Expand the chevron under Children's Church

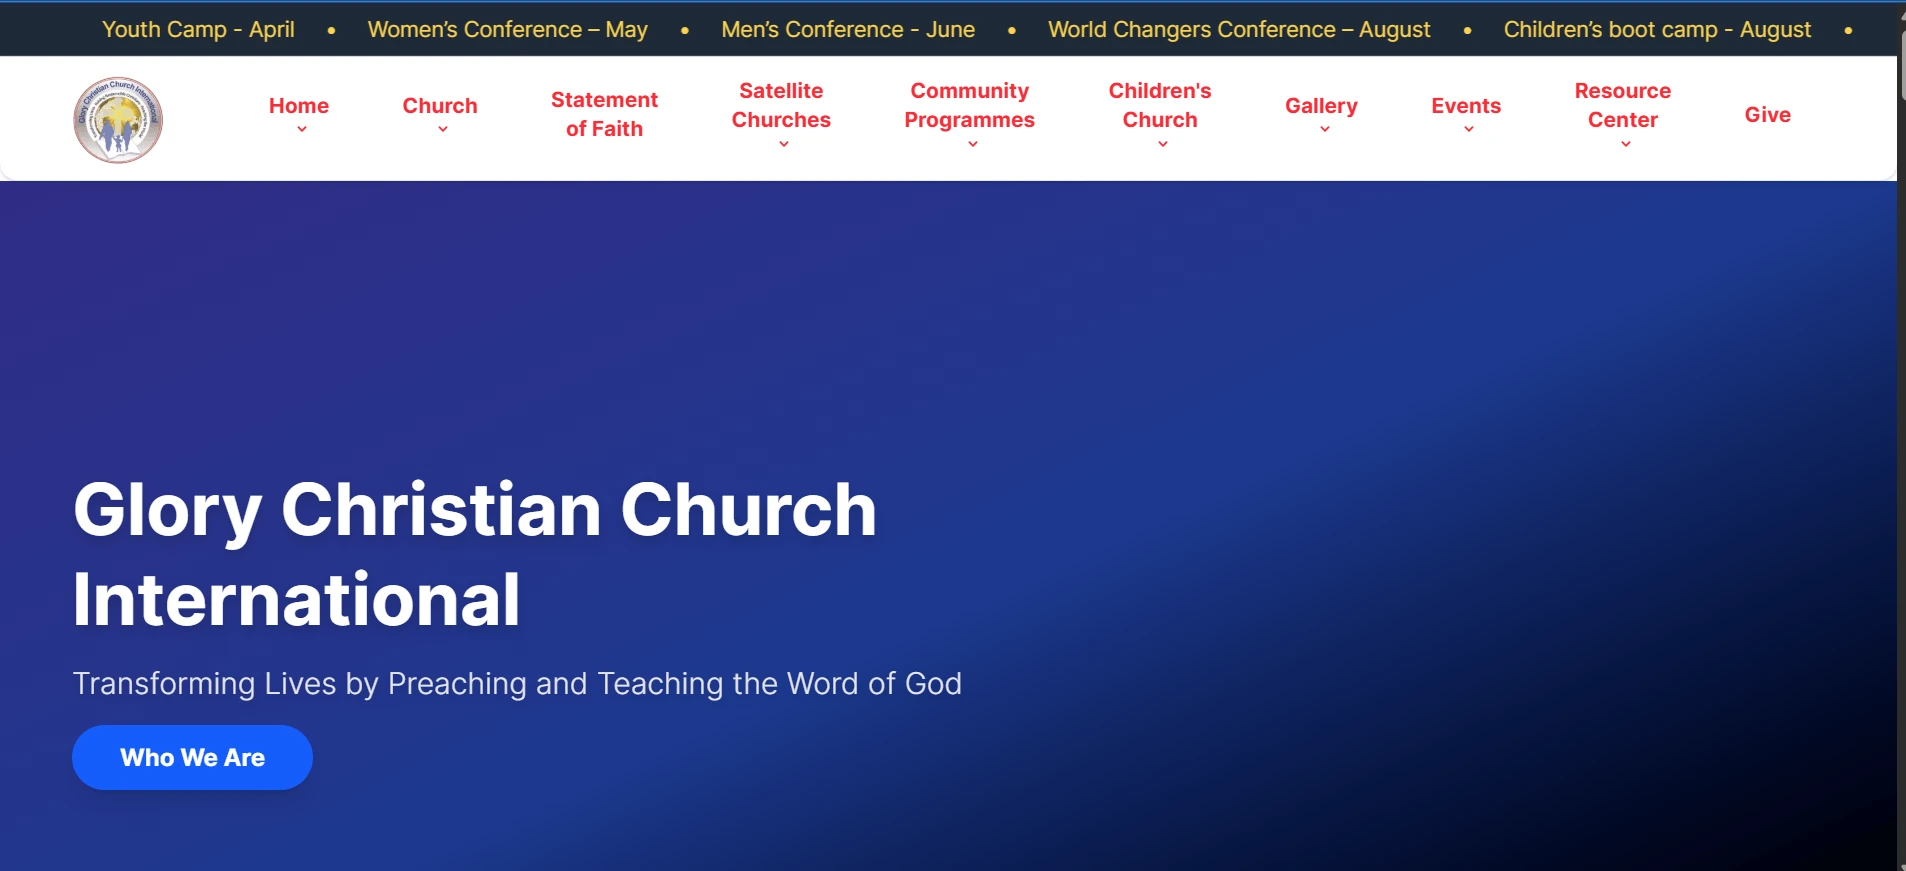1163,144
